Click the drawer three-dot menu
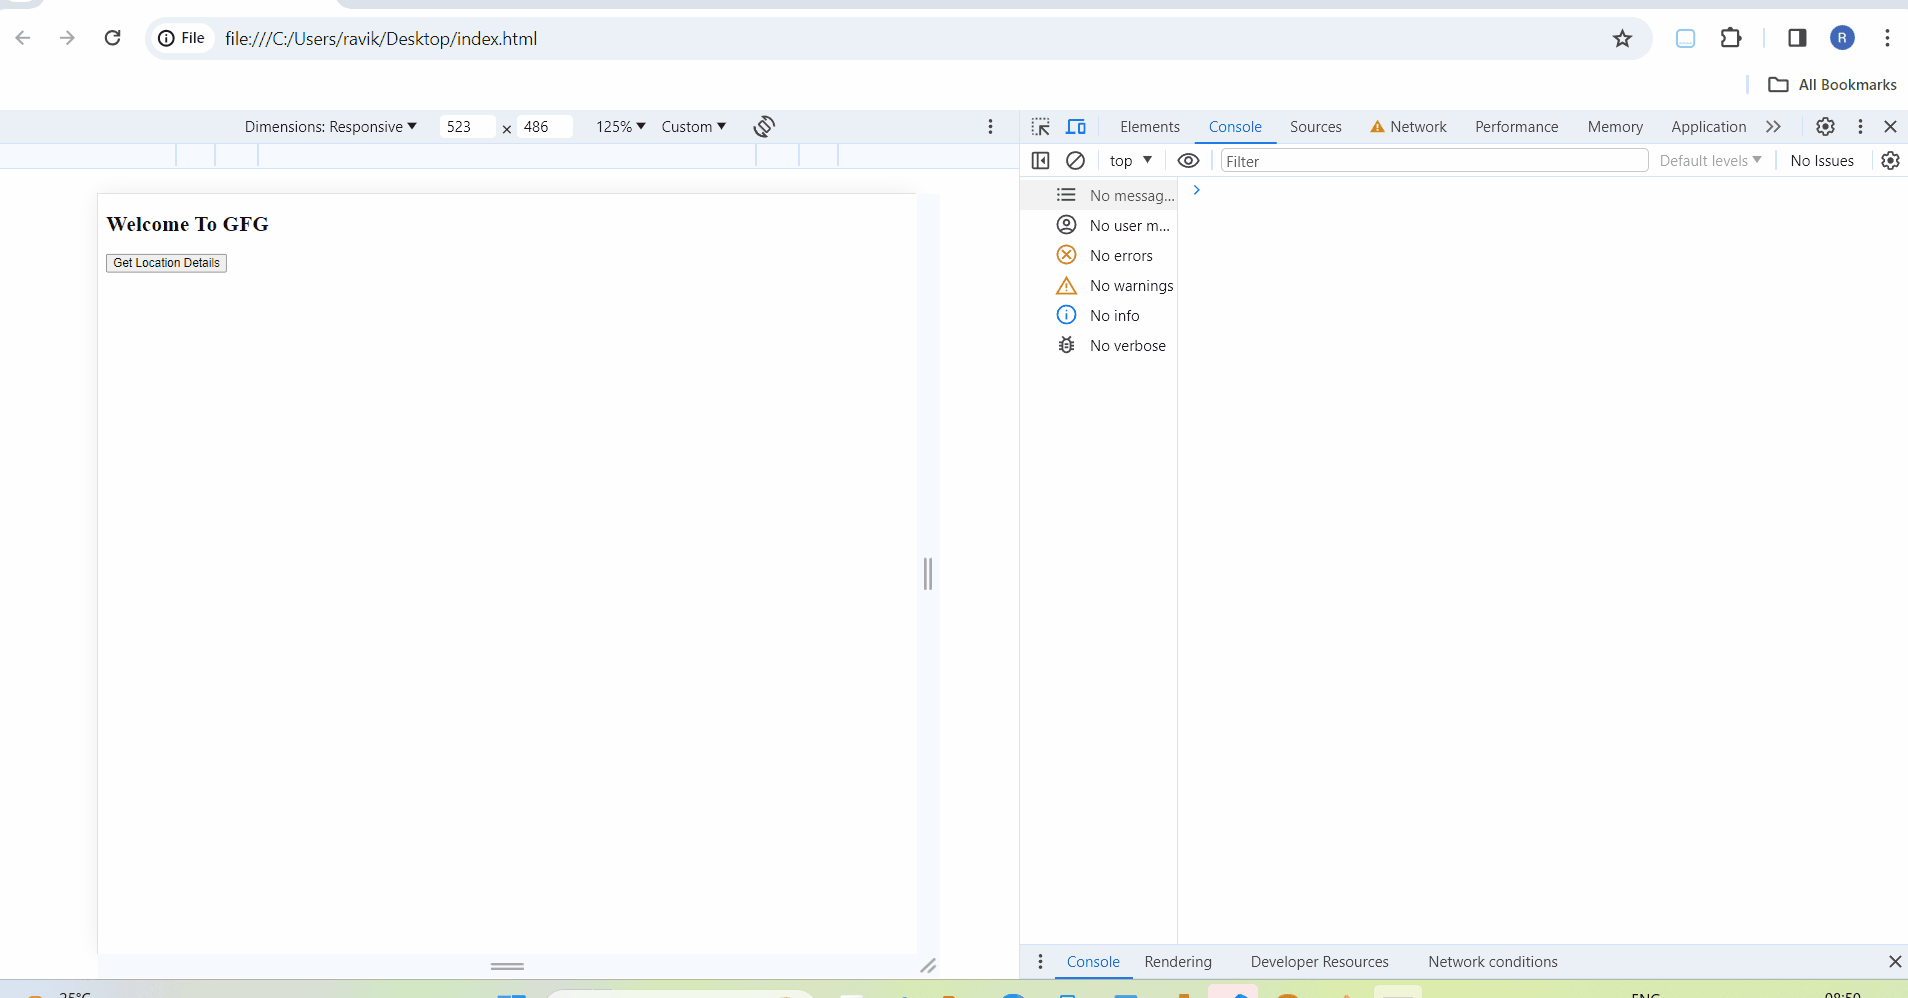The height and width of the screenshot is (998, 1908). tap(1040, 961)
